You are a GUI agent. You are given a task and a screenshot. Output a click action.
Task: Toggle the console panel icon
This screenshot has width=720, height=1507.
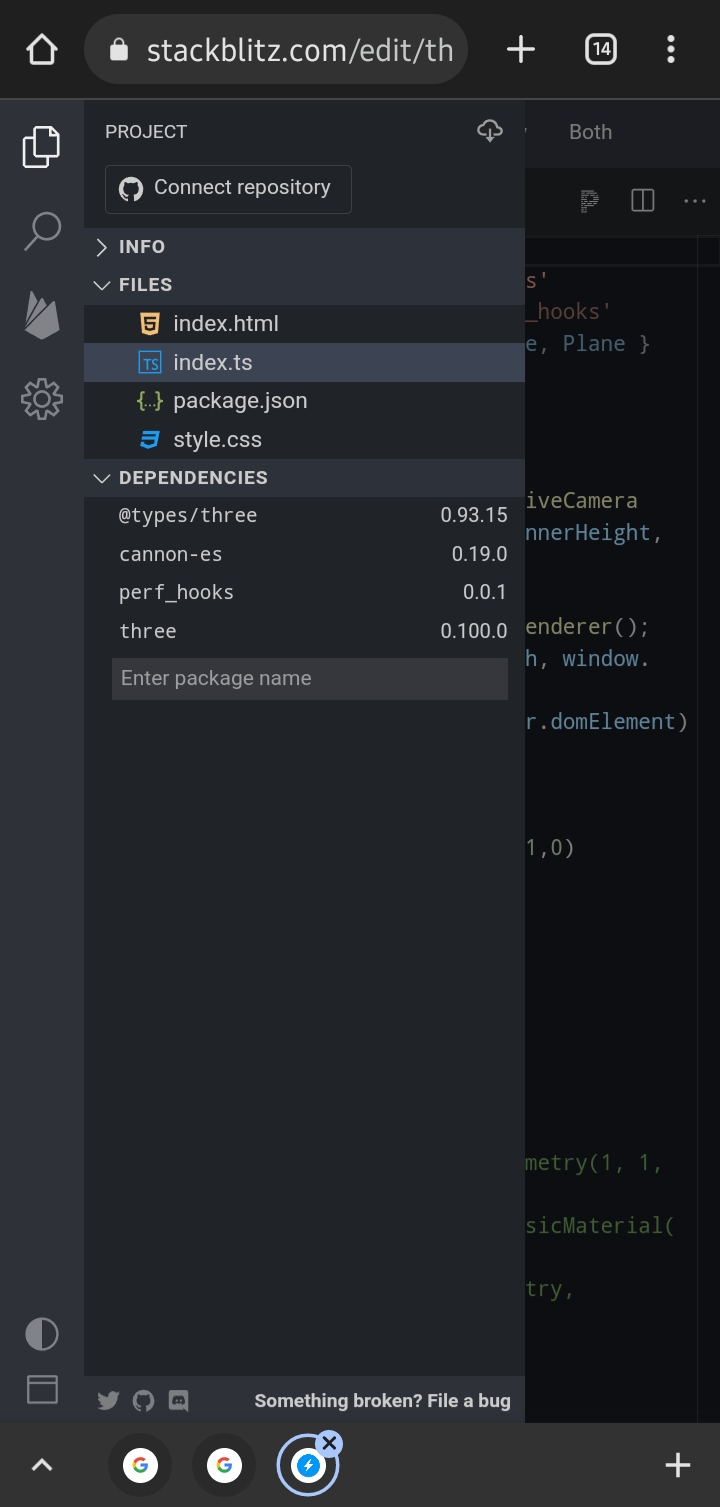click(41, 1389)
